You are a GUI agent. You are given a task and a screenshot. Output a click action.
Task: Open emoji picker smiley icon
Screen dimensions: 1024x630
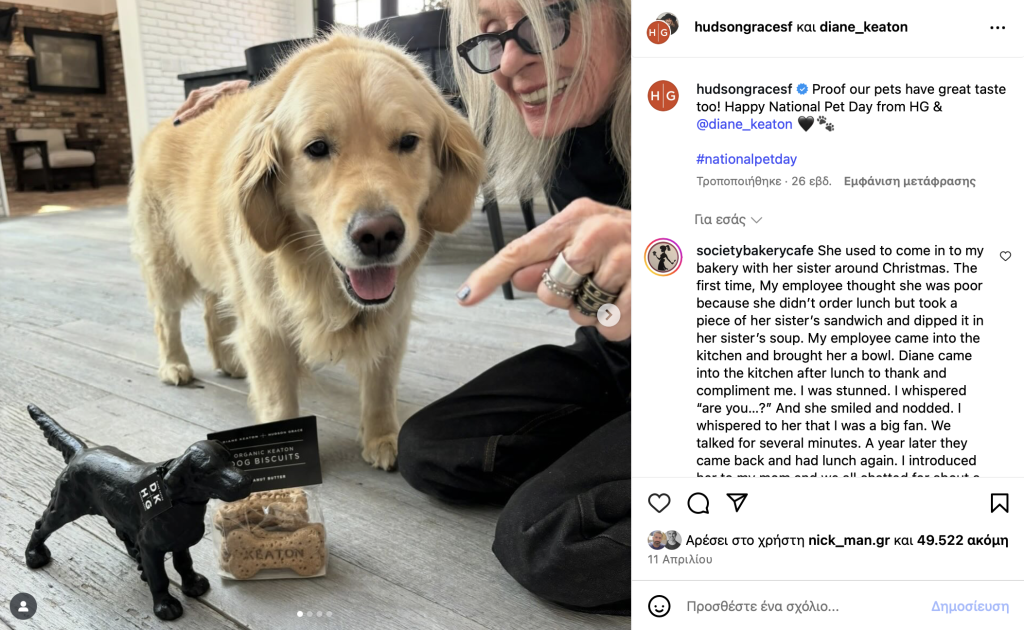(659, 606)
